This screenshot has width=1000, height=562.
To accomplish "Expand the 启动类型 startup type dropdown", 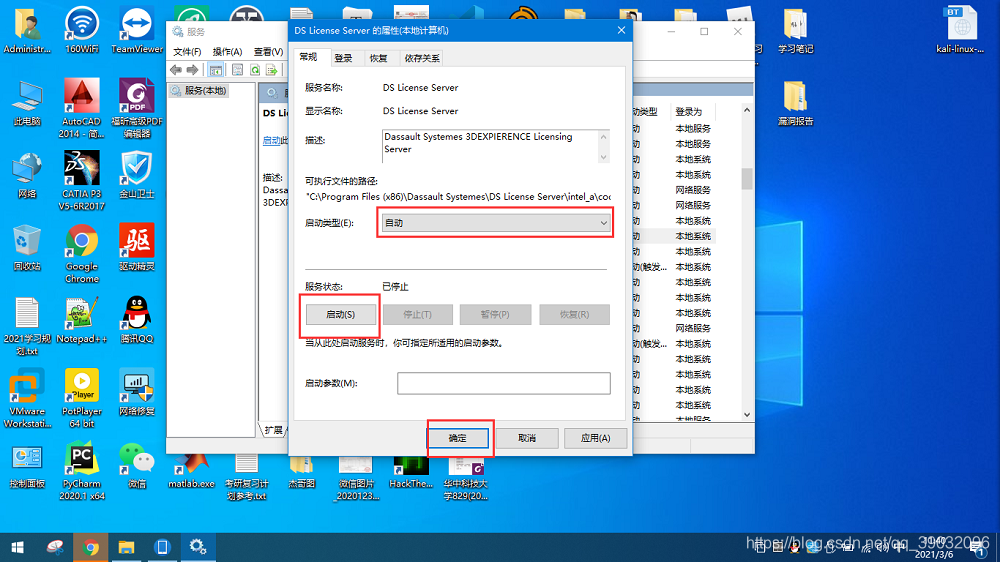I will [496, 223].
